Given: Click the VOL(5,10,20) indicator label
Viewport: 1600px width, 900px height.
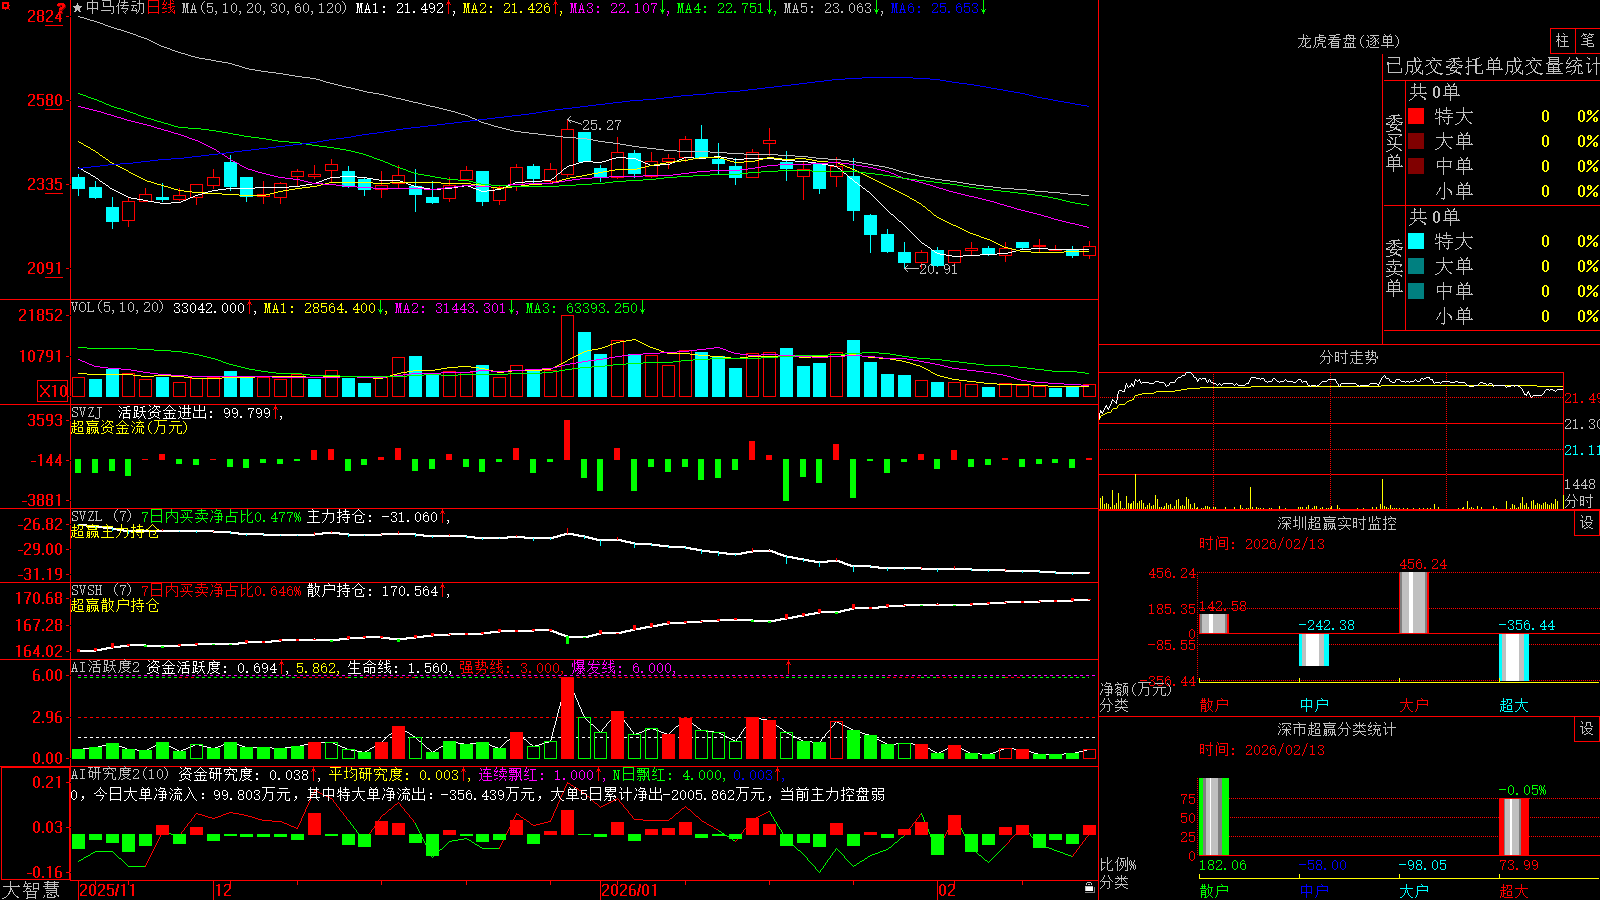Looking at the screenshot, I should point(117,308).
